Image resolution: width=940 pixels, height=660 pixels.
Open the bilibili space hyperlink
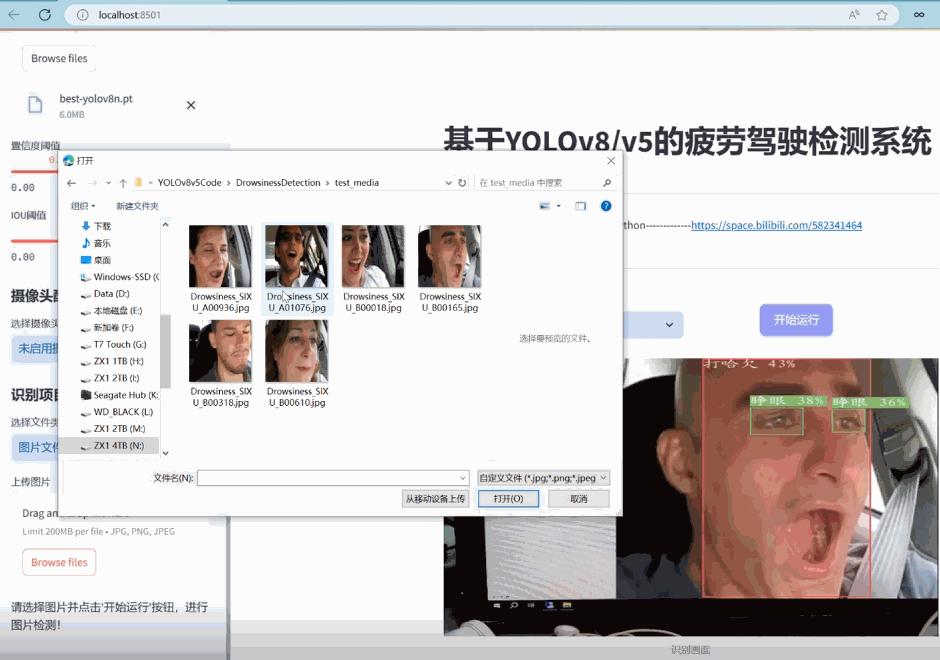[x=778, y=226]
